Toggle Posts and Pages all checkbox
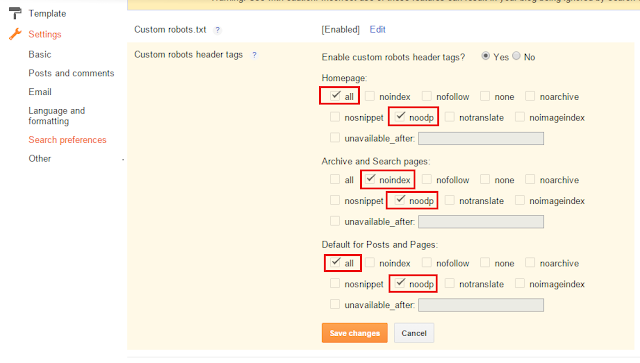 [335, 263]
